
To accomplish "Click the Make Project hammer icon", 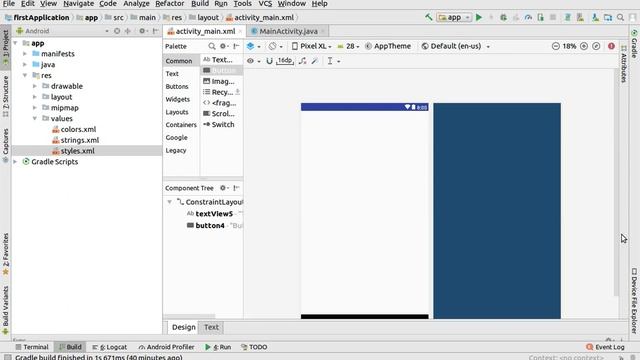I will point(429,17).
